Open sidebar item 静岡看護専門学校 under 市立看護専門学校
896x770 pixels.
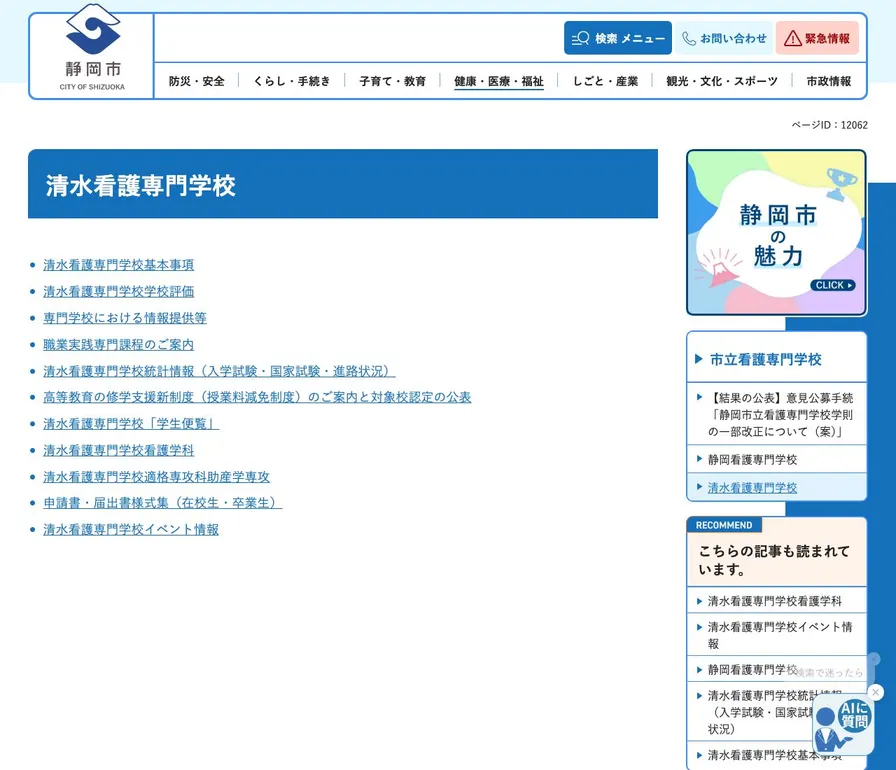[x=777, y=459]
